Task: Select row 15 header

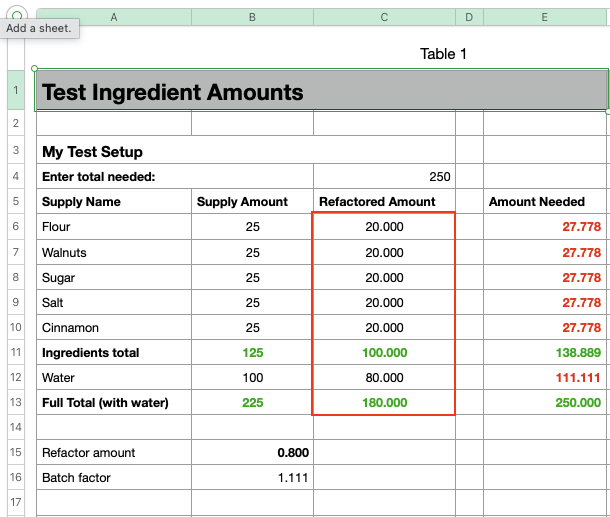Action: pos(16,452)
